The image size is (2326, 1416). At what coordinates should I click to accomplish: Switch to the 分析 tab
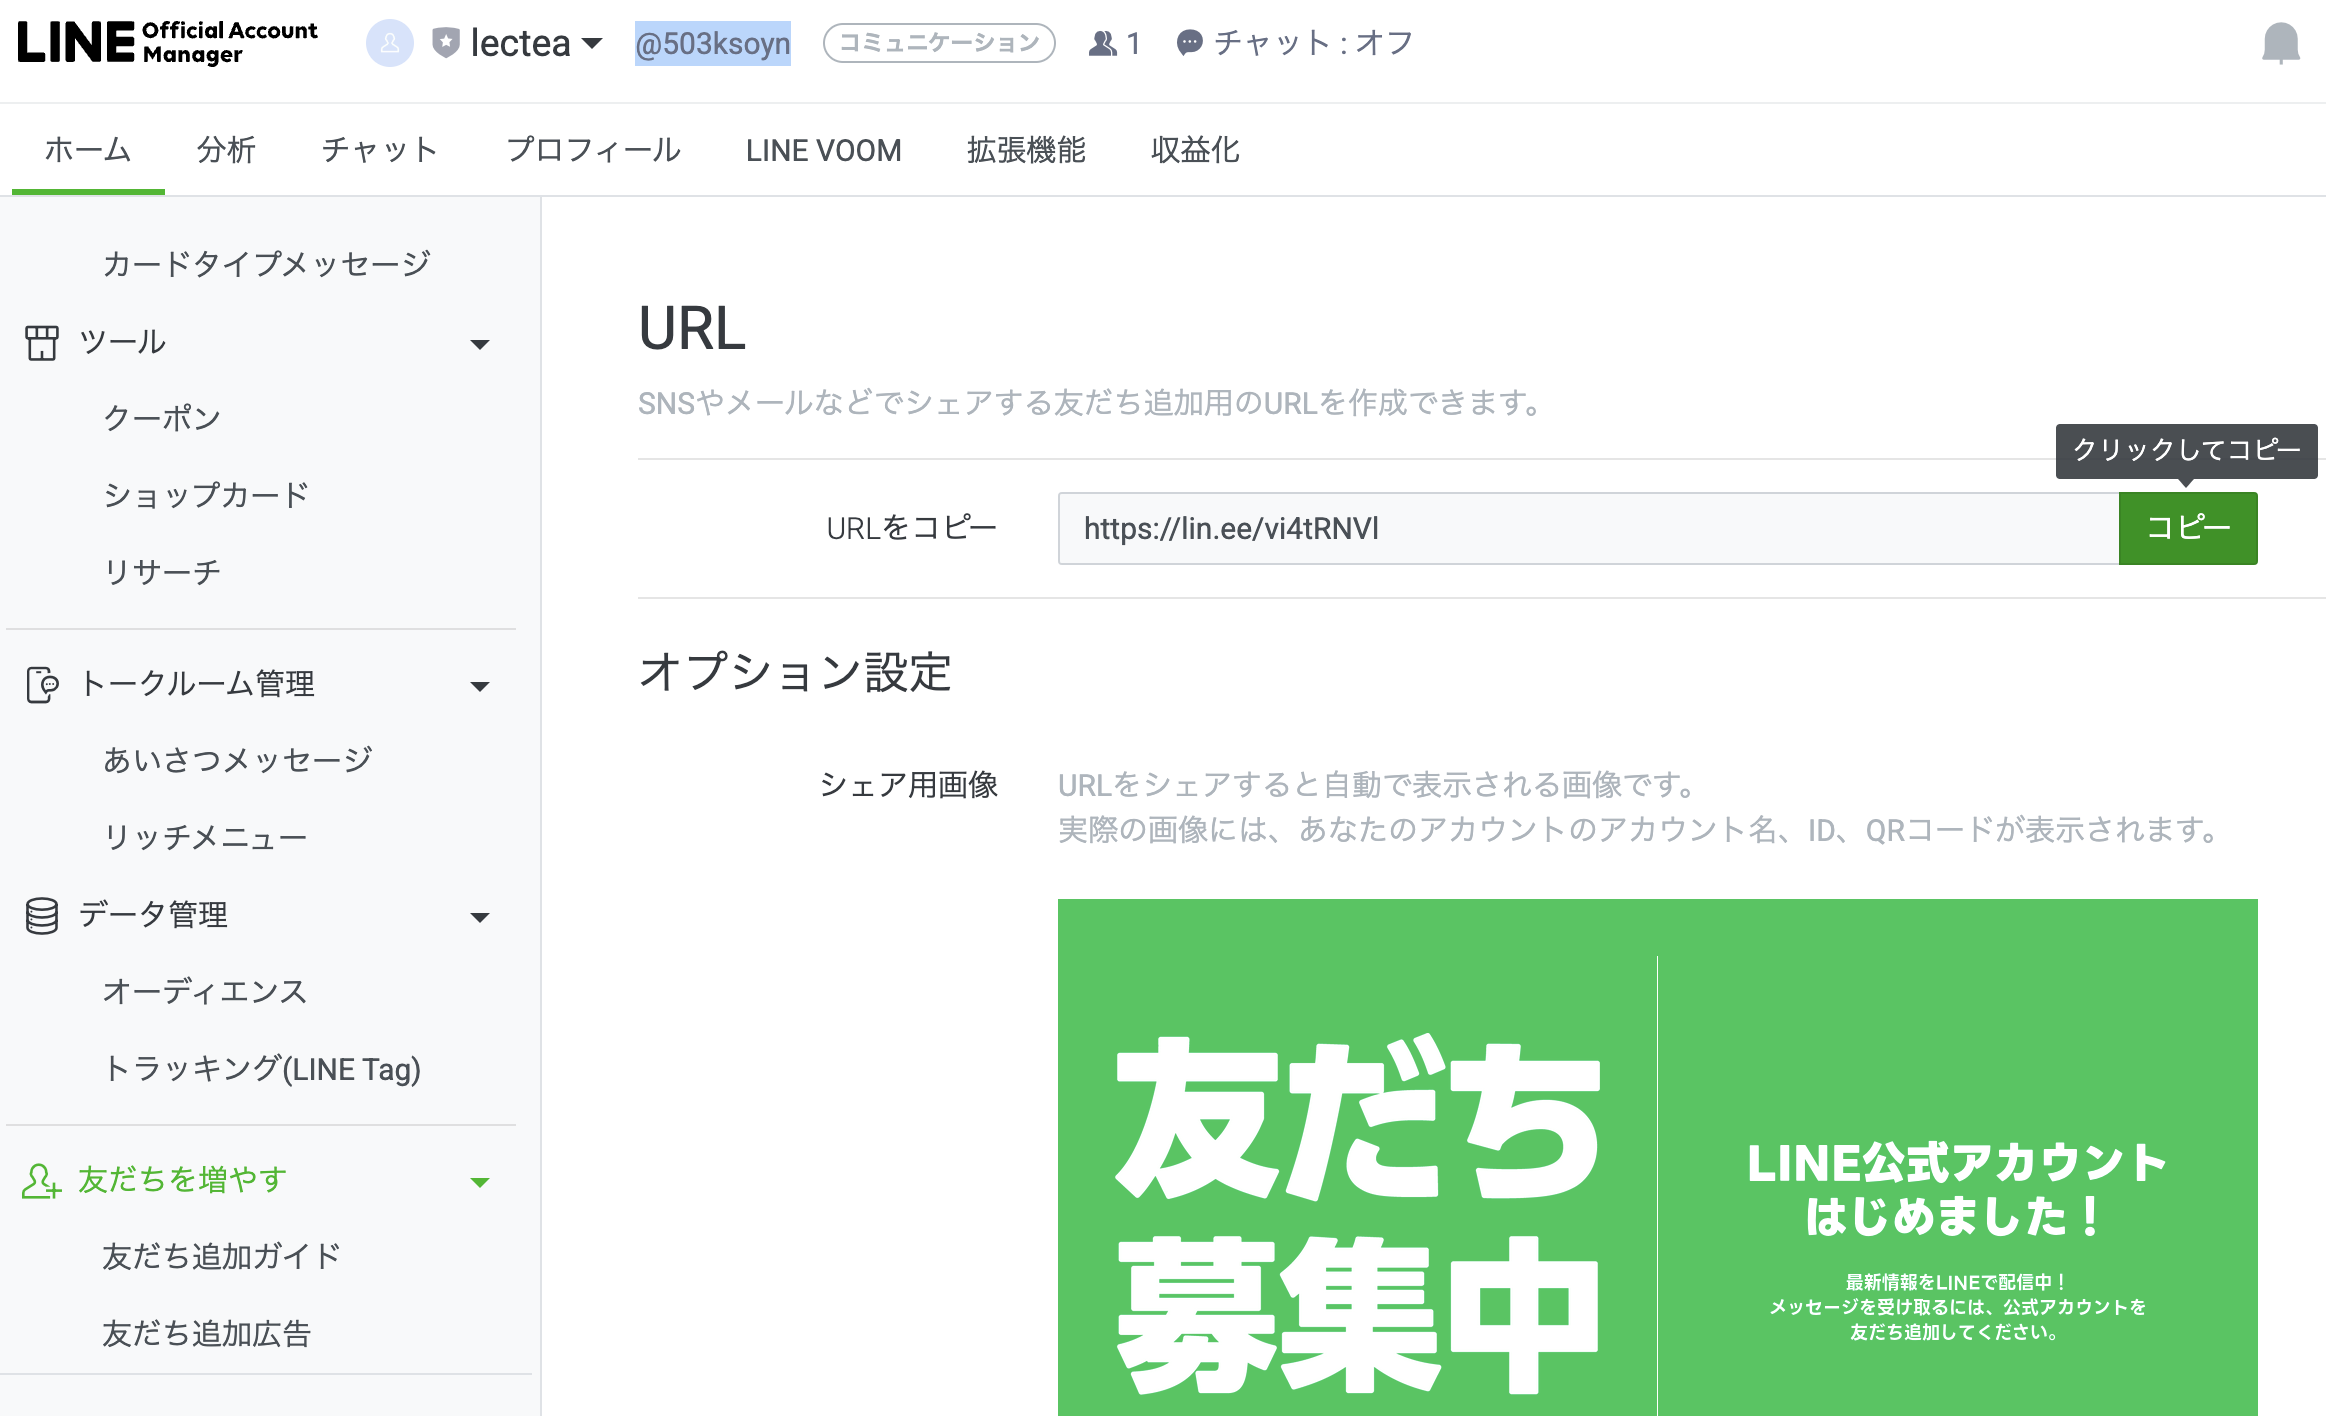pyautogui.click(x=226, y=149)
